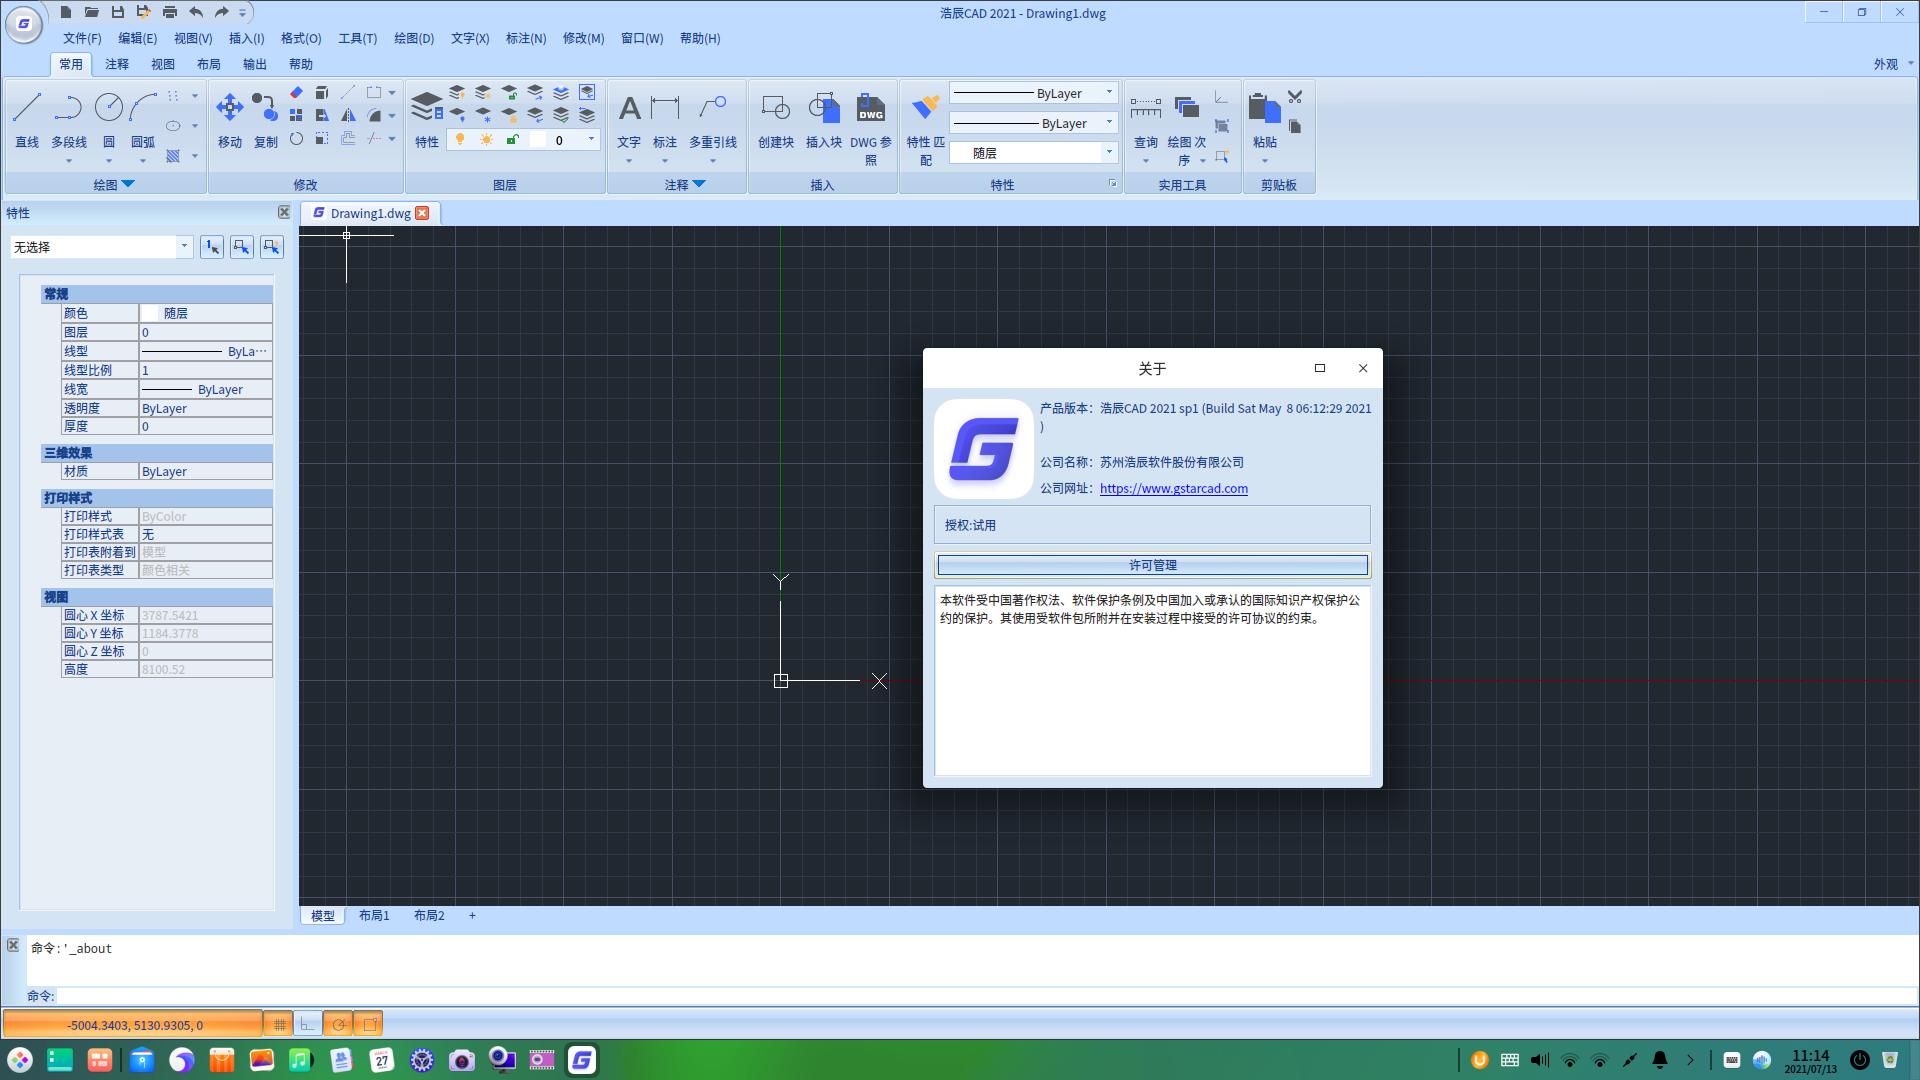Click the 线型比例 value field

205,370
